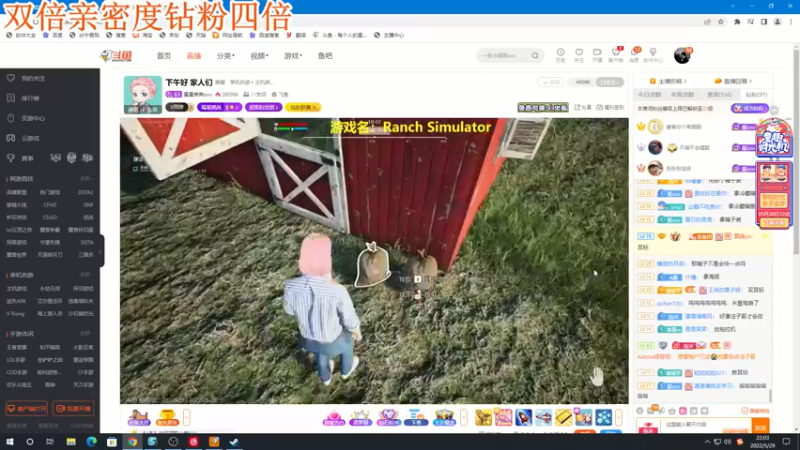Click the system volume tray icon
Viewport: 800px width, 450px height.
click(728, 442)
